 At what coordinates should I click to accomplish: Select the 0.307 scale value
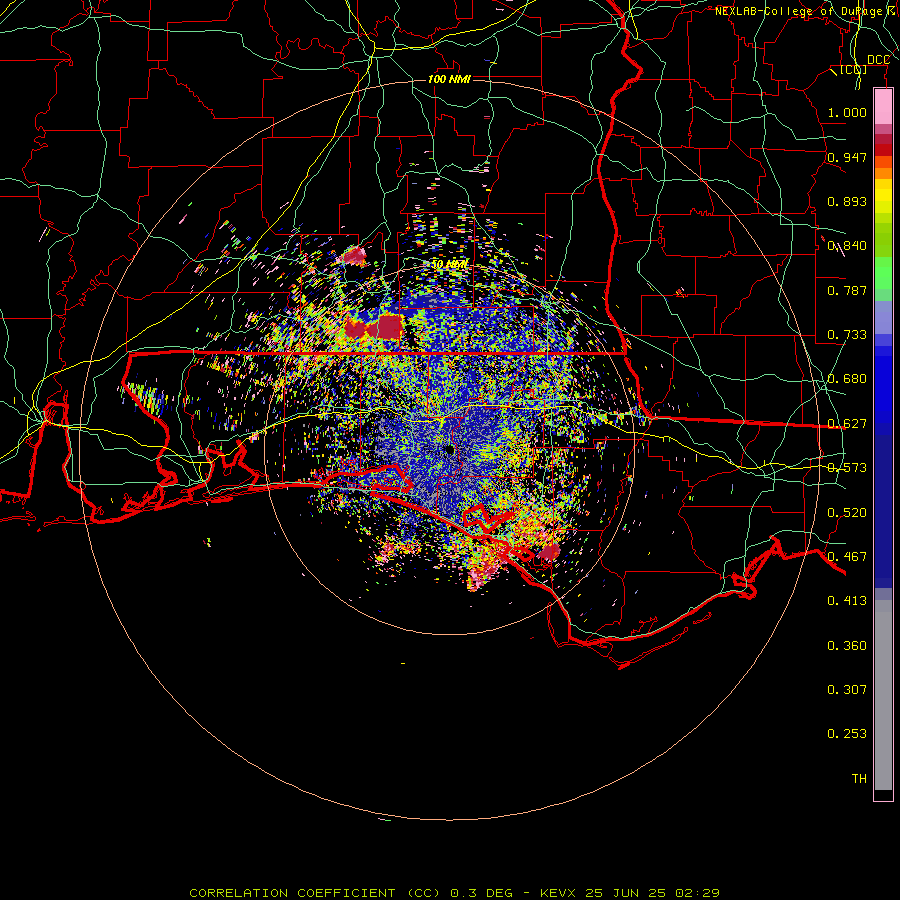847,690
